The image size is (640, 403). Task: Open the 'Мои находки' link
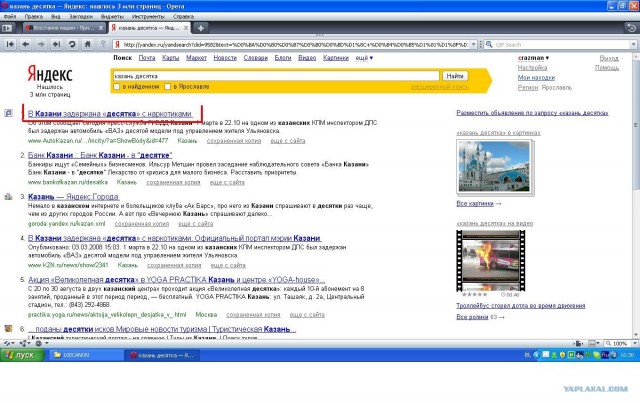(x=536, y=78)
